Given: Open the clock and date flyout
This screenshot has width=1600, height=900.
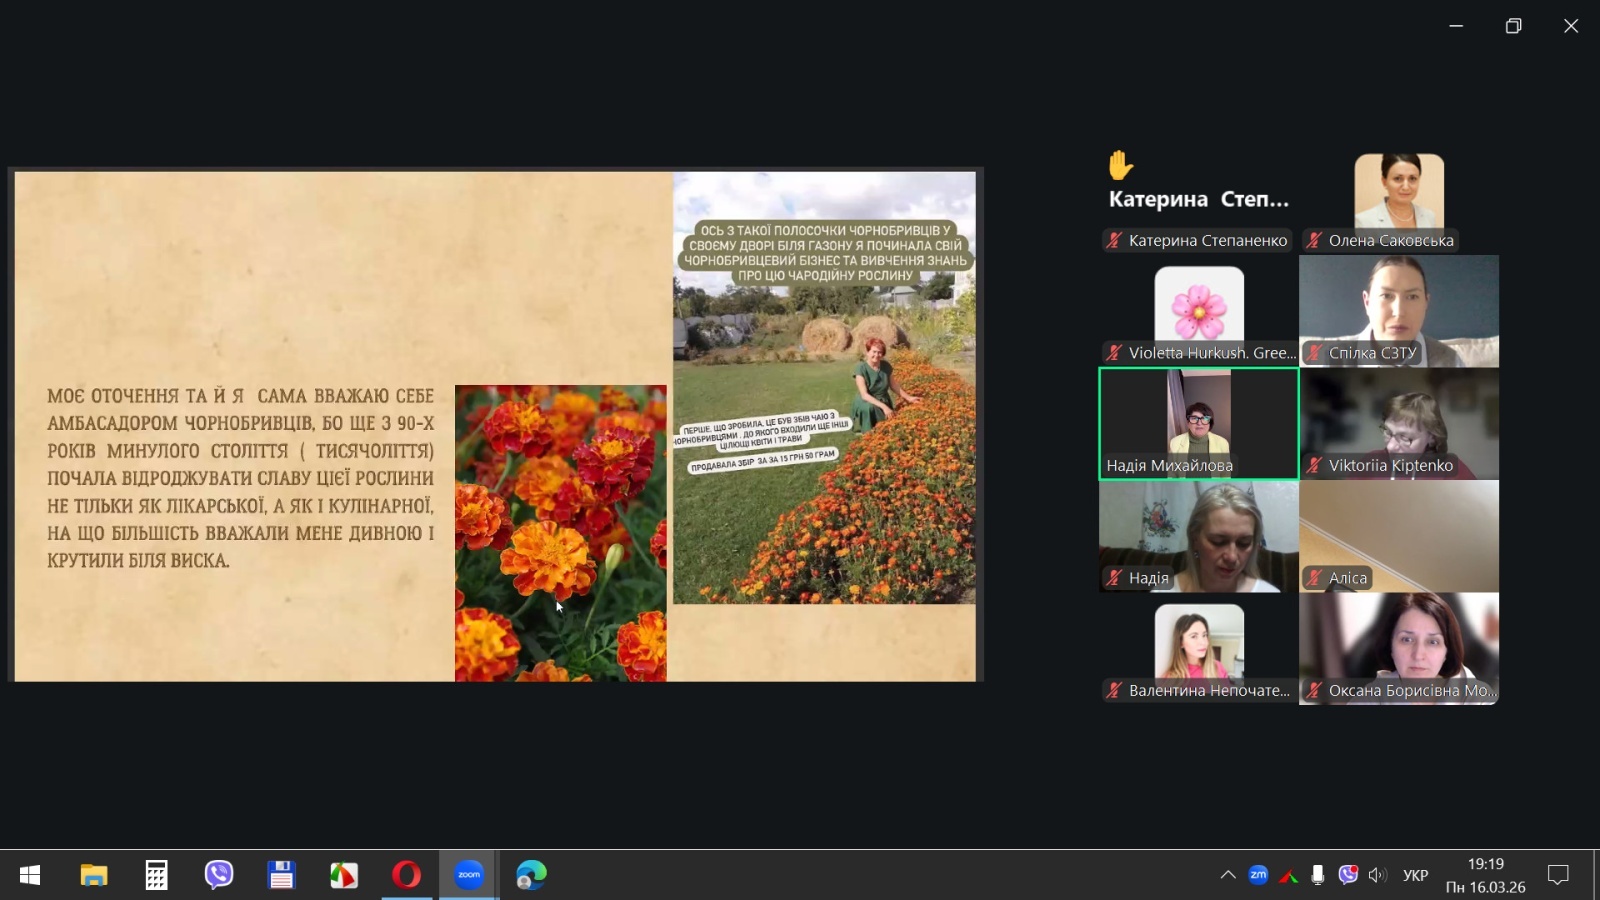Looking at the screenshot, I should coord(1485,875).
